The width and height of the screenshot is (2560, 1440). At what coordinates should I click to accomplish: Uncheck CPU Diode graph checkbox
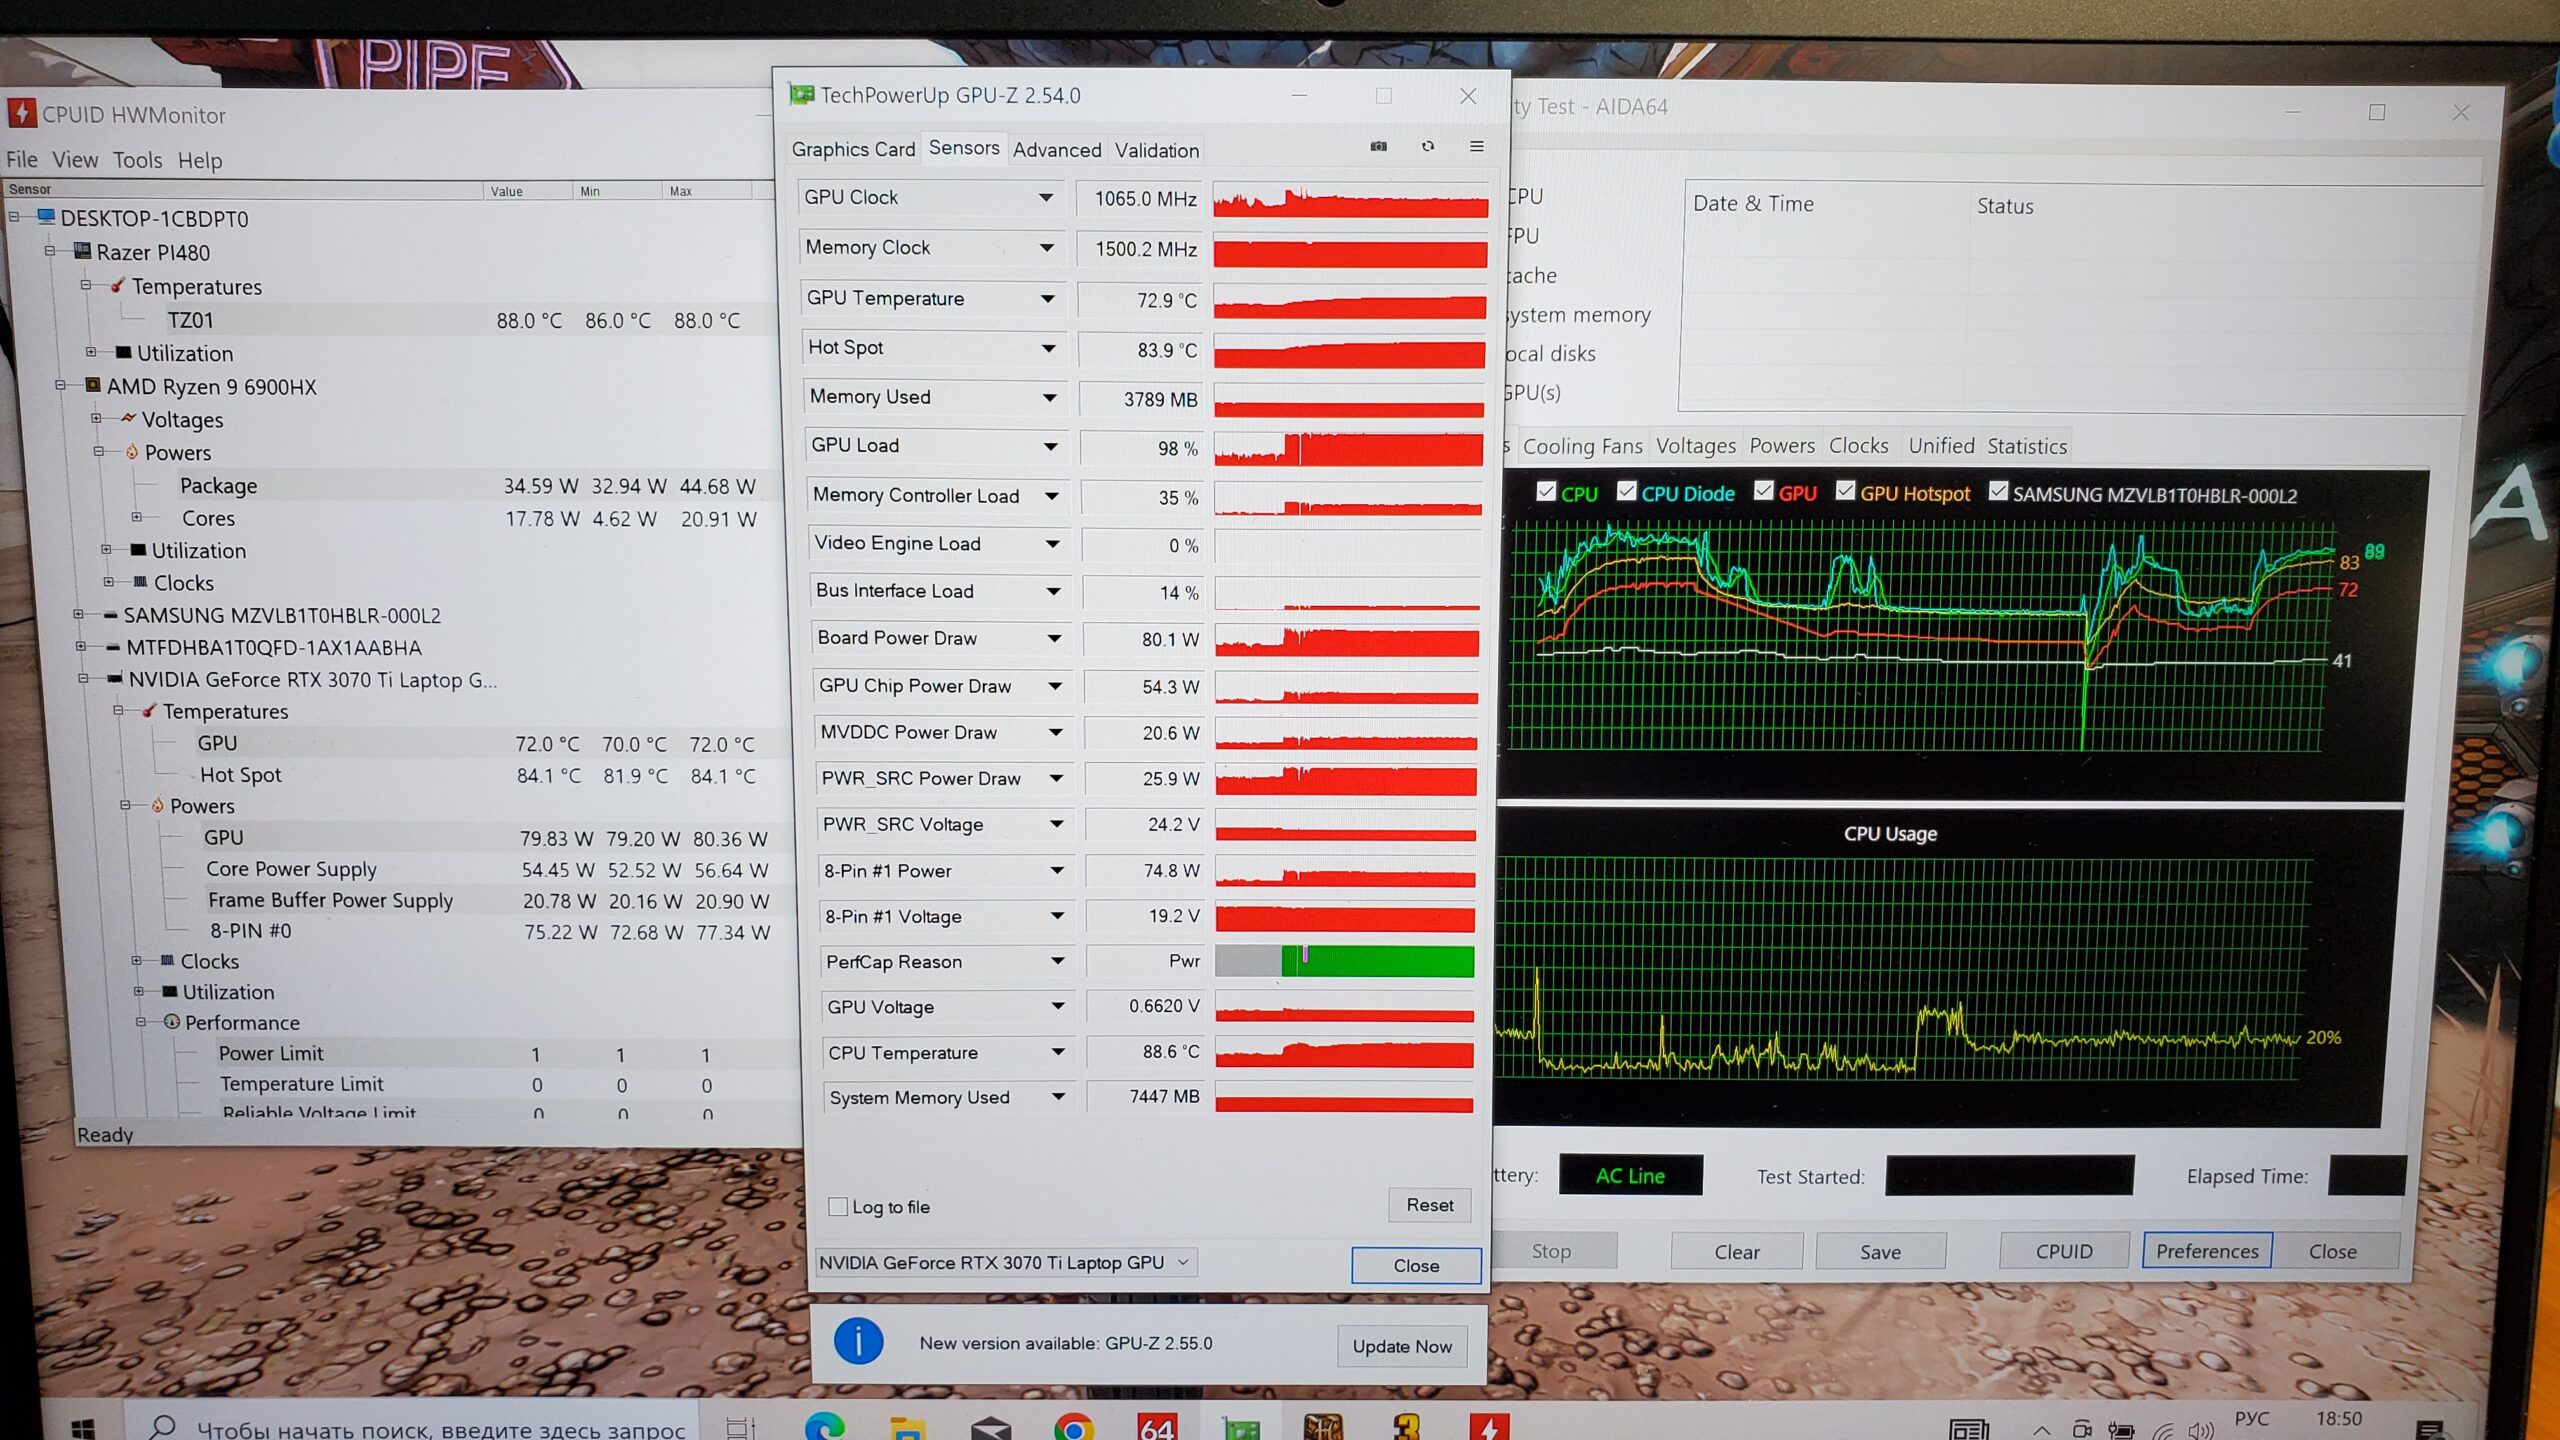(x=1626, y=491)
